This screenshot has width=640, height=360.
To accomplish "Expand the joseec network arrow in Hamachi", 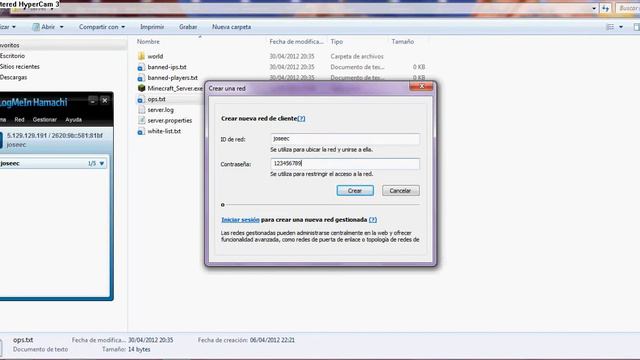I will [x=102, y=163].
